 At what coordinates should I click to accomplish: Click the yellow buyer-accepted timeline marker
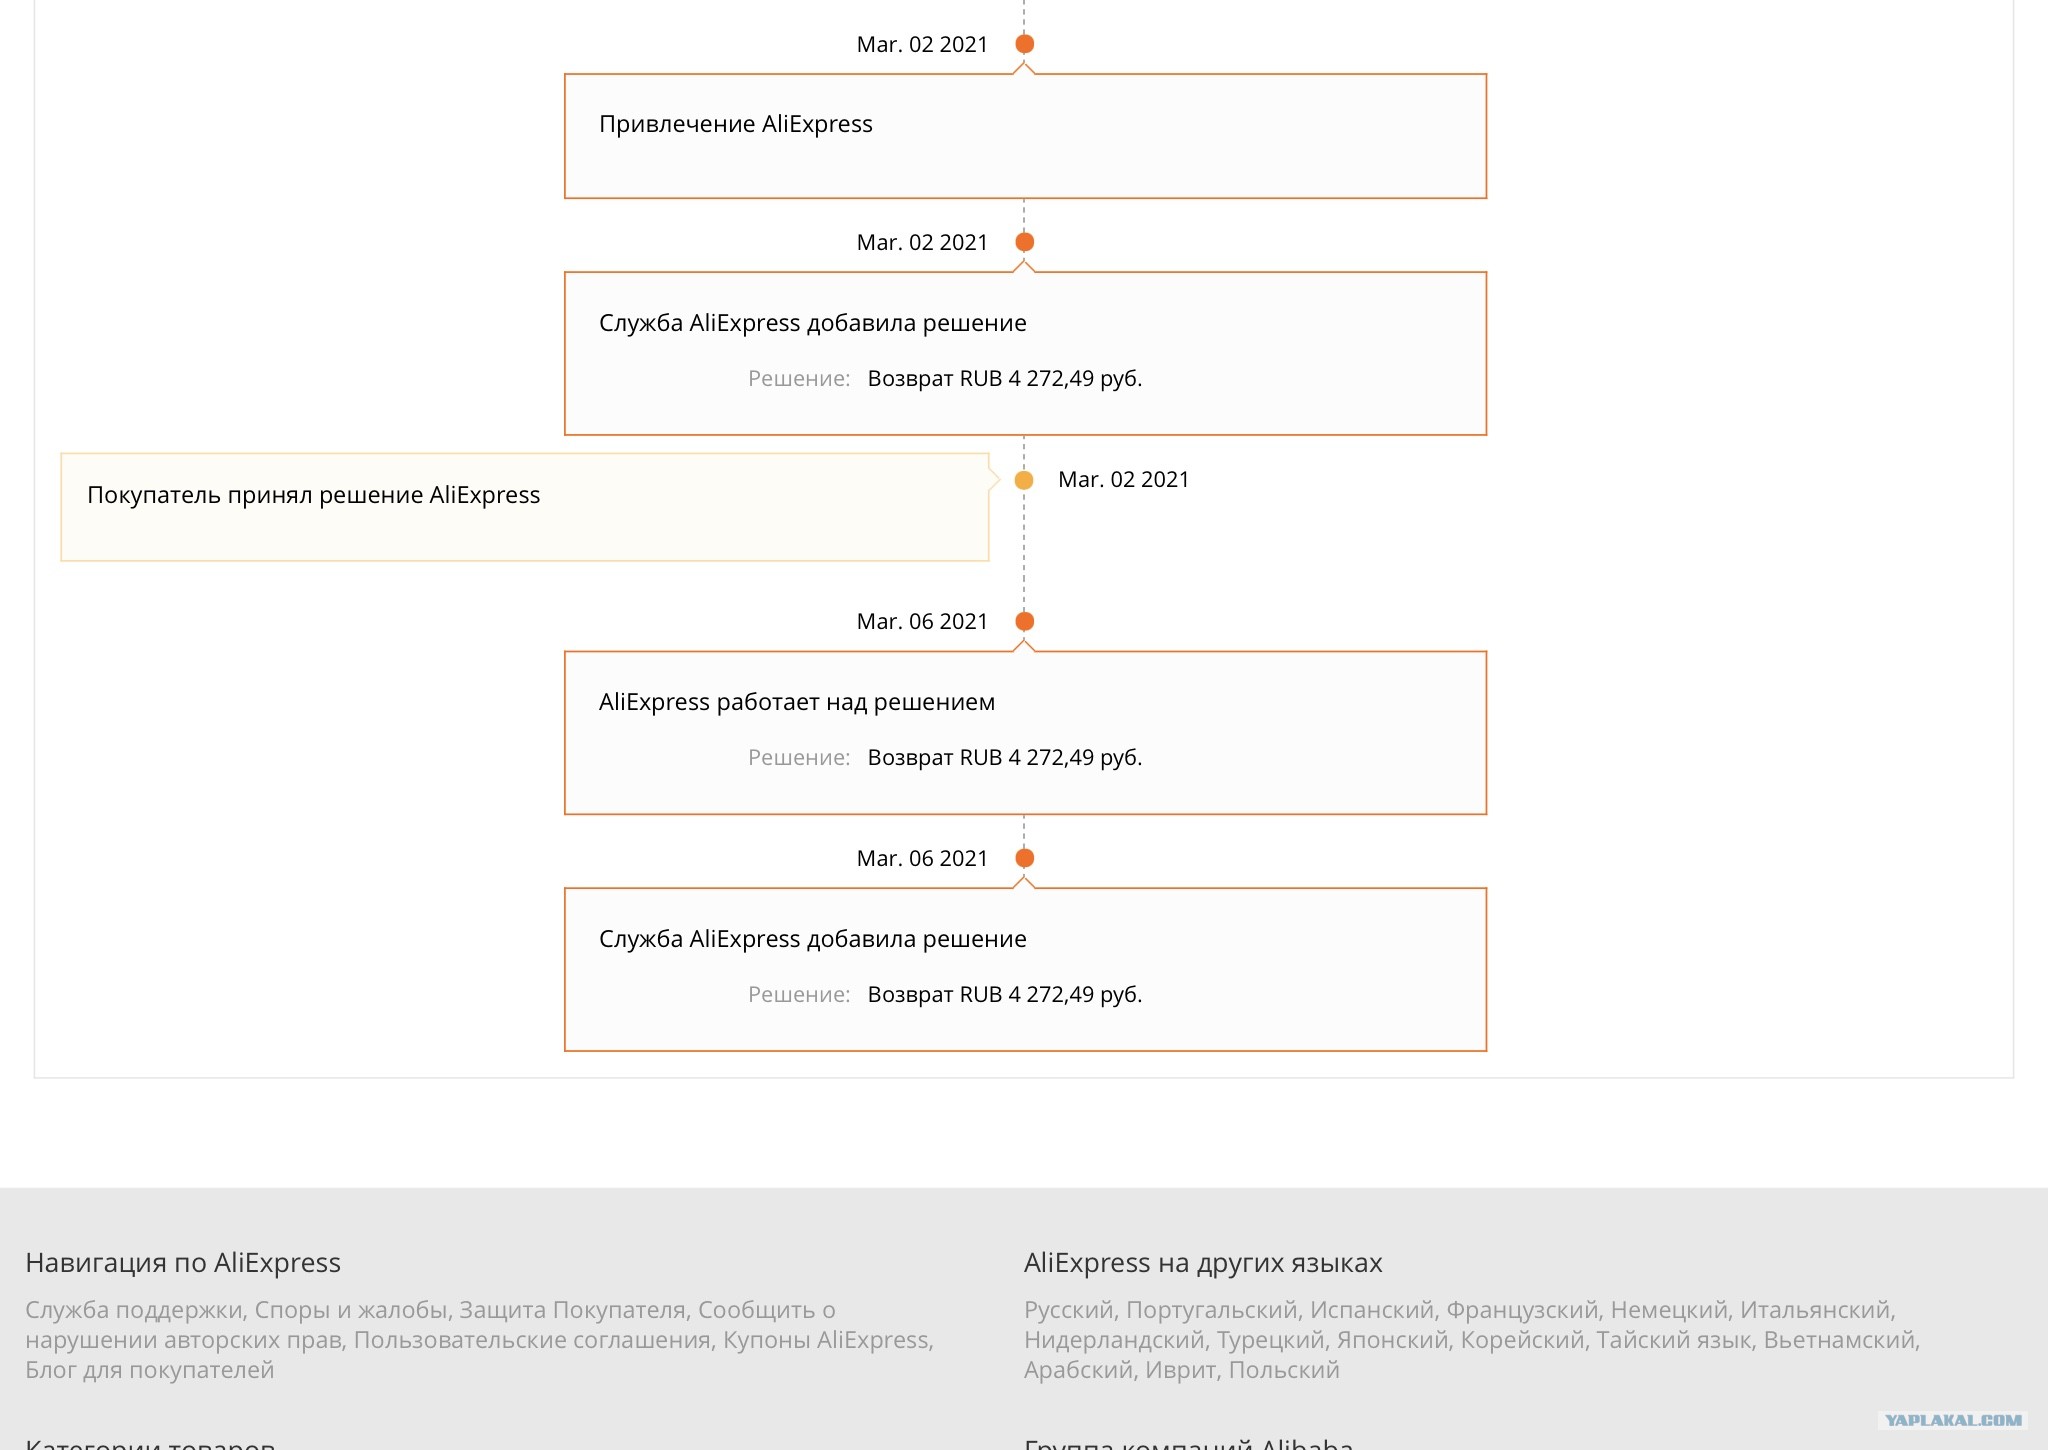pos(1024,480)
